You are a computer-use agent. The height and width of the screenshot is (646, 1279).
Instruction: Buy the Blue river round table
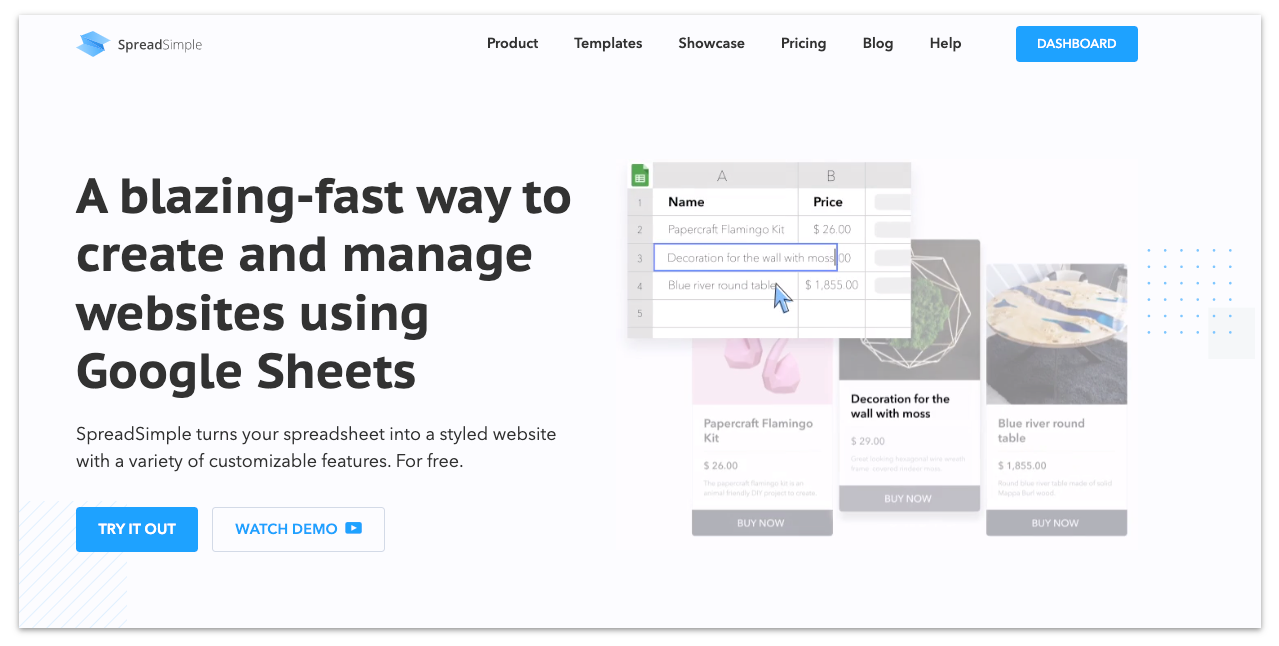click(1056, 522)
